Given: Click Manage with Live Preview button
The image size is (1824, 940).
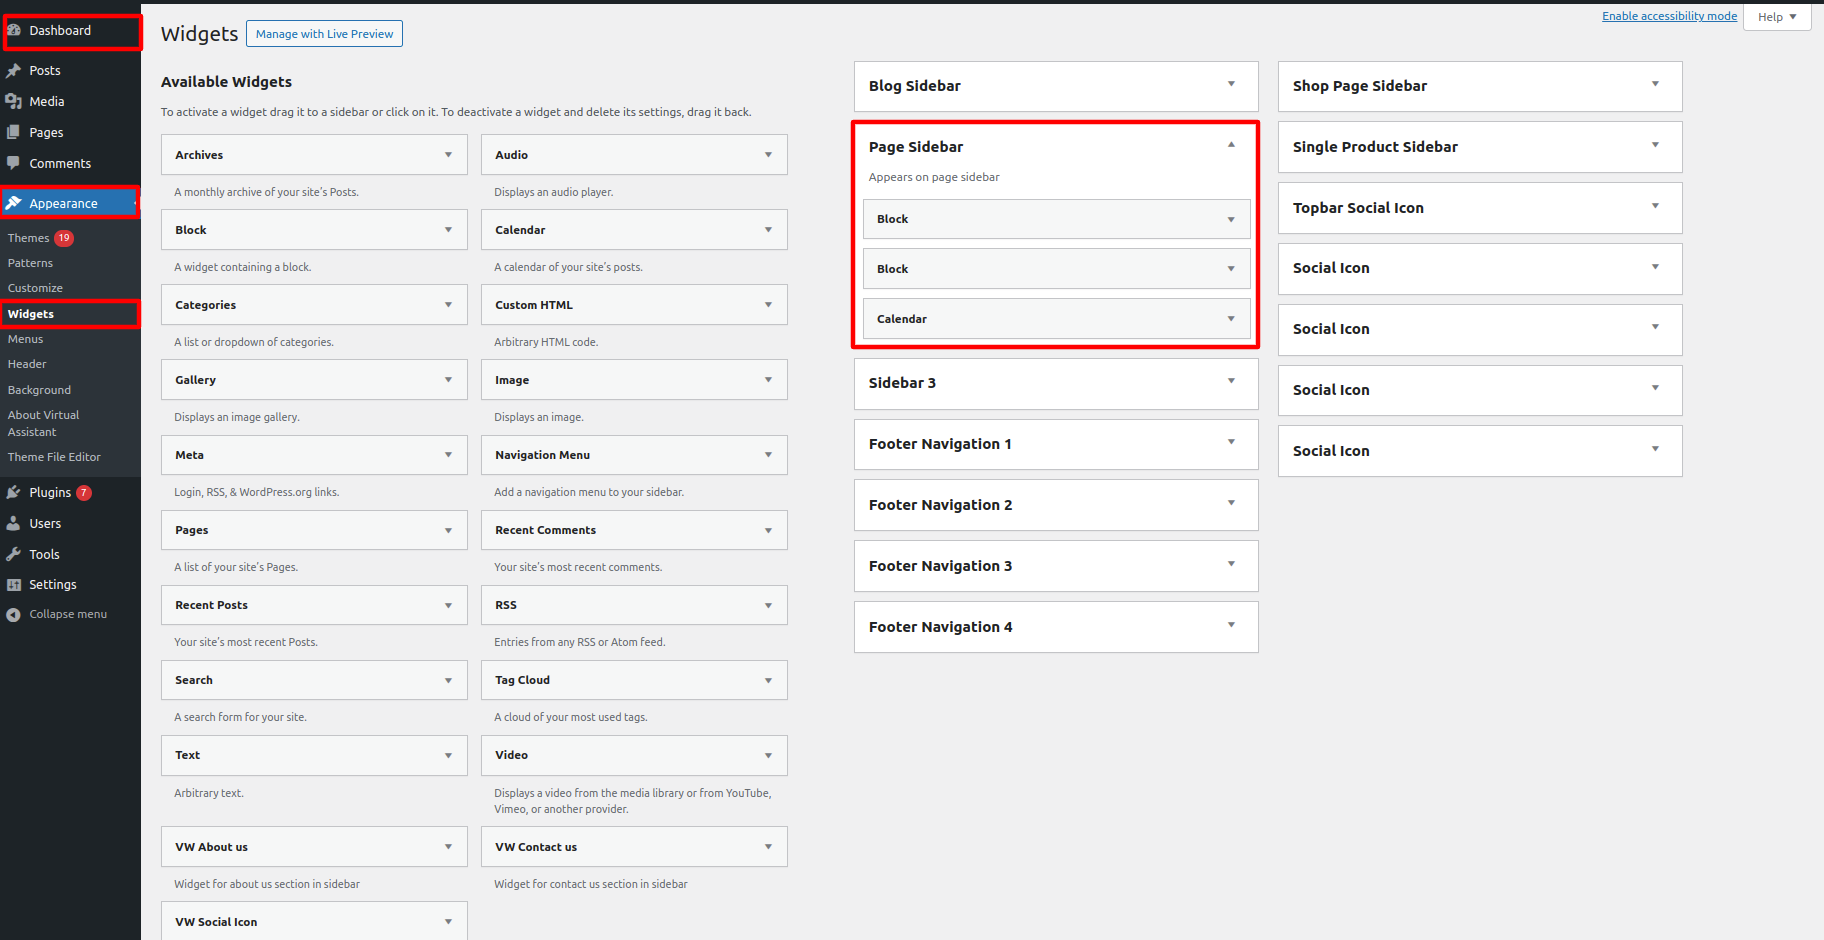Looking at the screenshot, I should [324, 34].
